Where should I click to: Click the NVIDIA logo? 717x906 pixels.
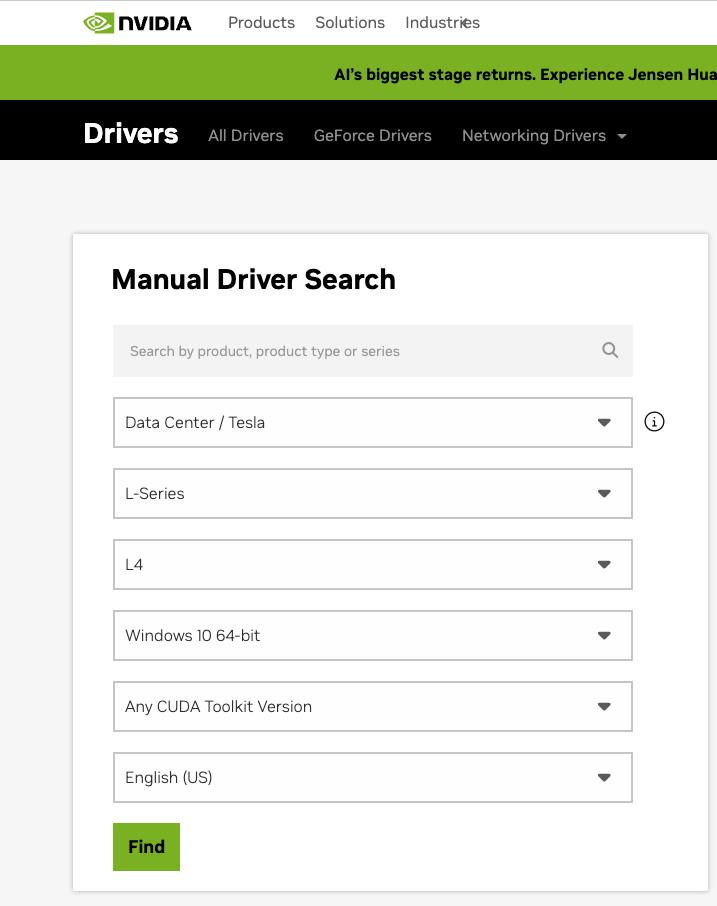[137, 22]
